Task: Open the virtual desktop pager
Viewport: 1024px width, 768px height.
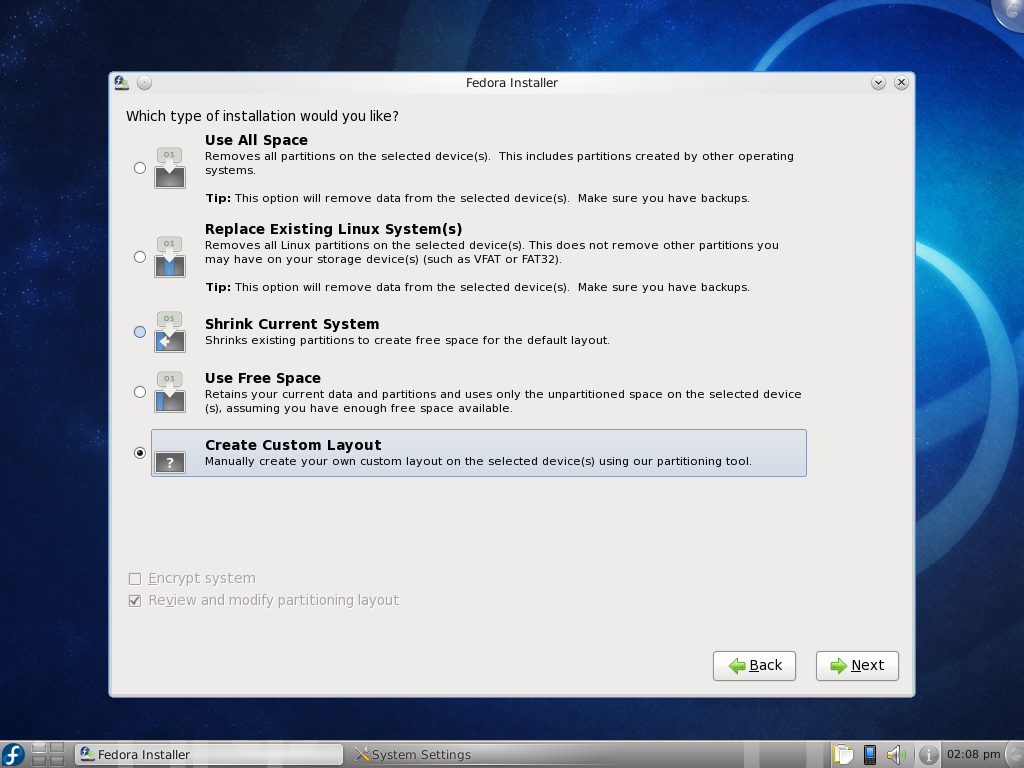Action: tap(48, 754)
